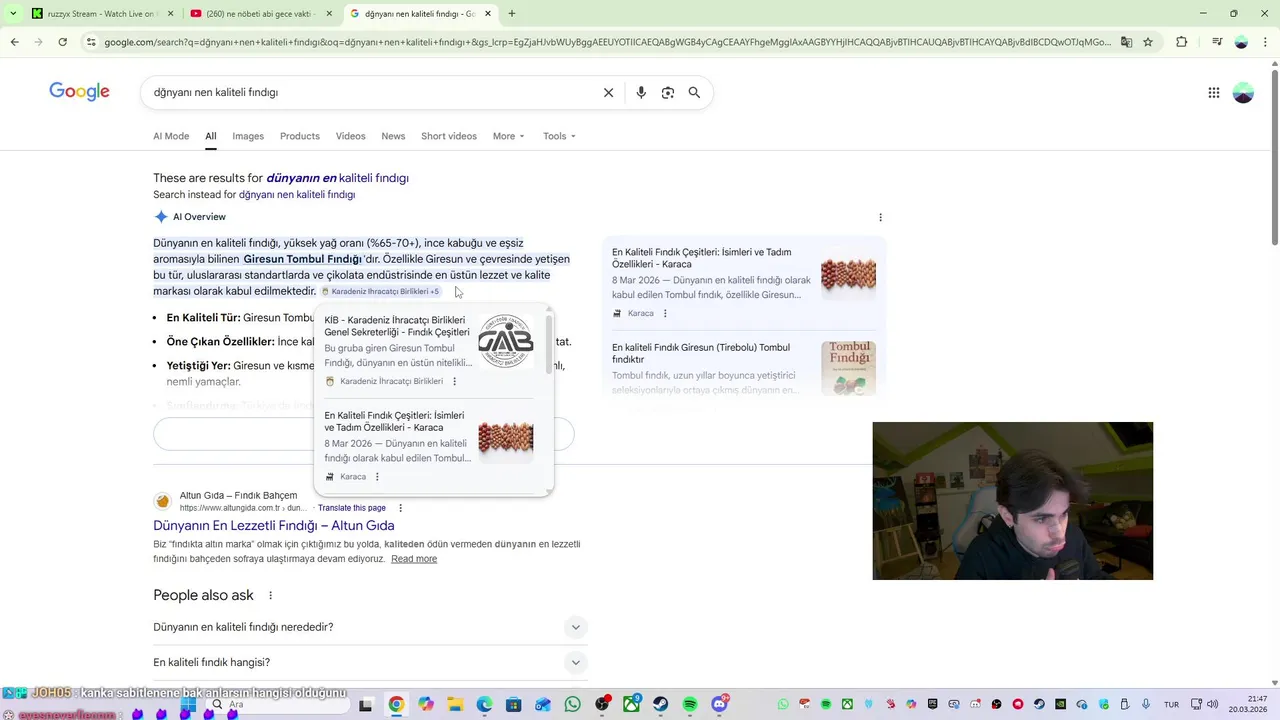Bookmark this page with star icon
This screenshot has height=720, width=1280.
click(x=1148, y=42)
